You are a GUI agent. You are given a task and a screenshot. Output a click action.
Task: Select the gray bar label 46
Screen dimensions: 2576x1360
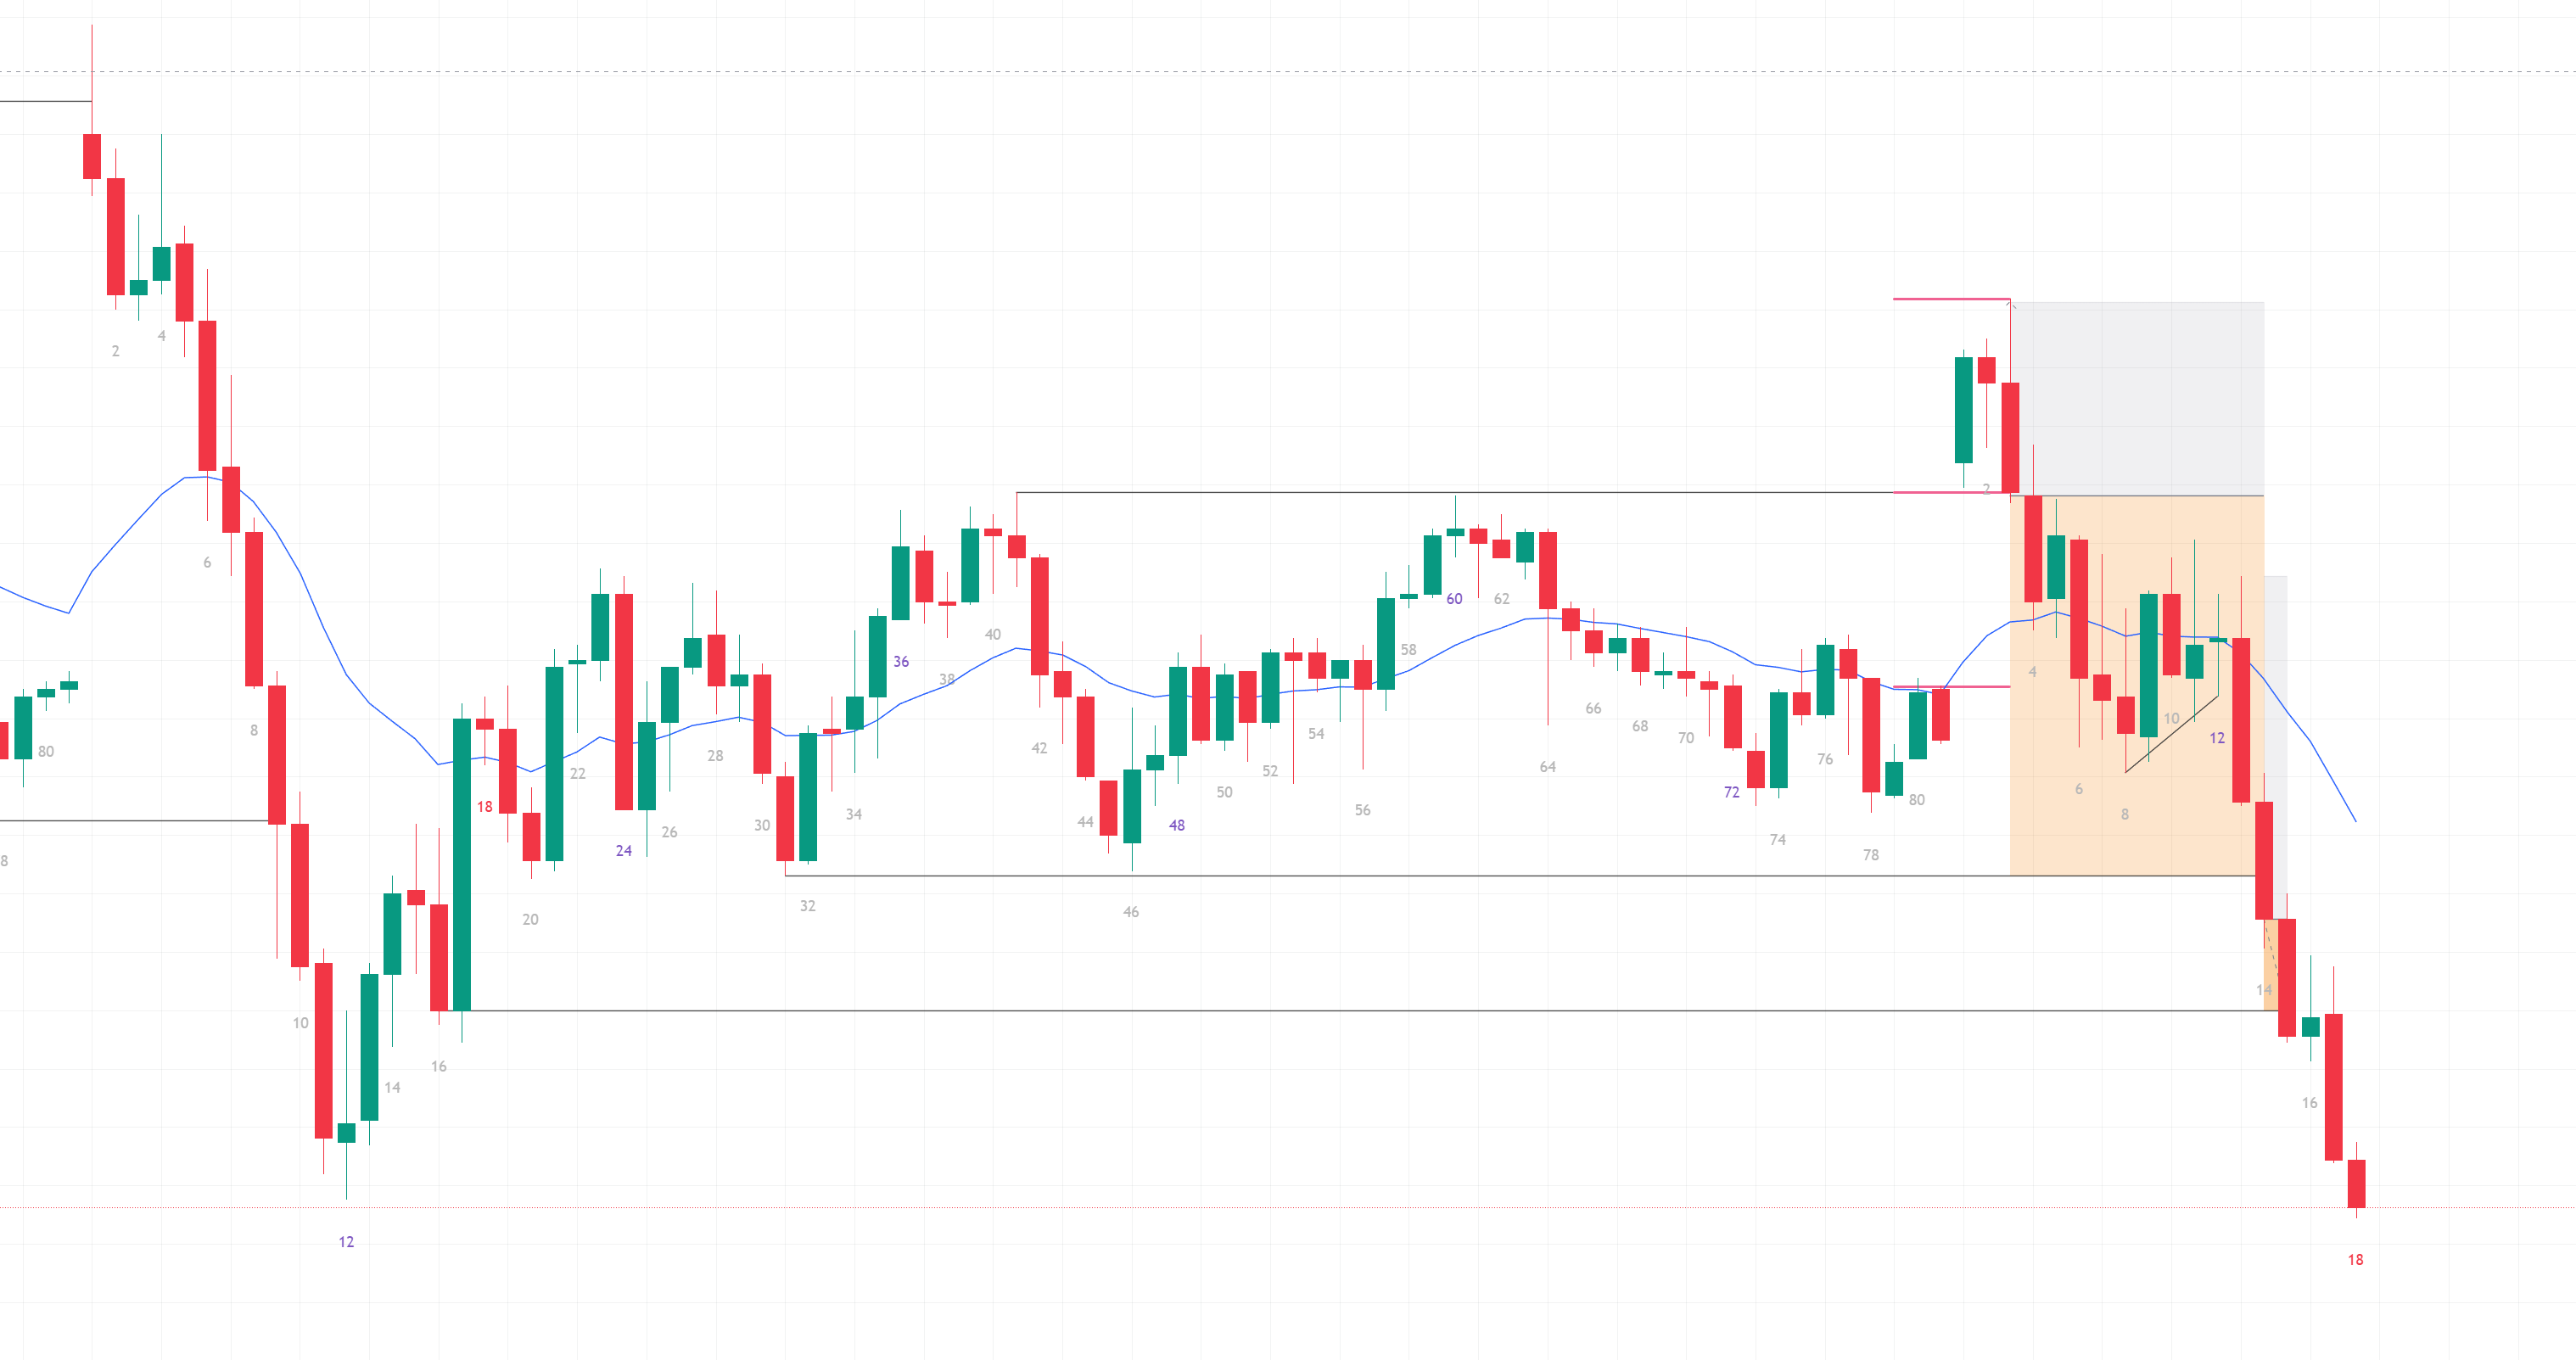click(x=1131, y=912)
